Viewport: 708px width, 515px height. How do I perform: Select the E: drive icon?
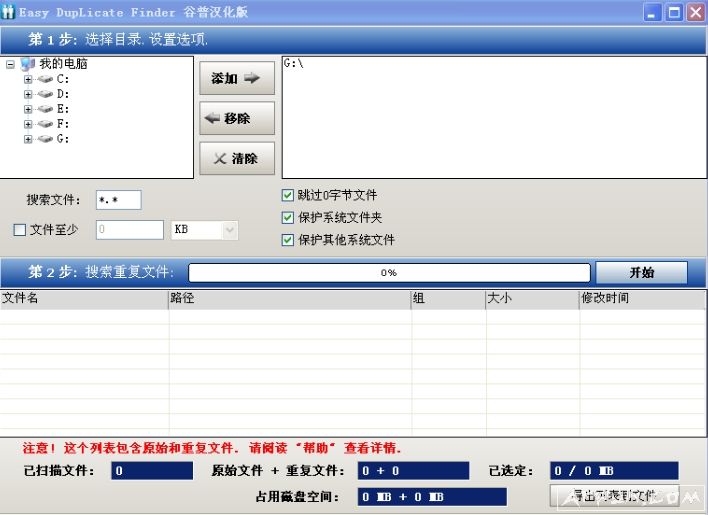click(46, 109)
